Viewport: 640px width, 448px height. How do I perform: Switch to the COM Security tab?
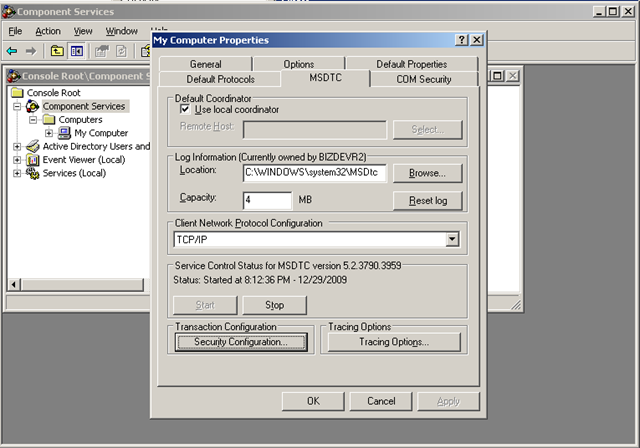point(424,79)
